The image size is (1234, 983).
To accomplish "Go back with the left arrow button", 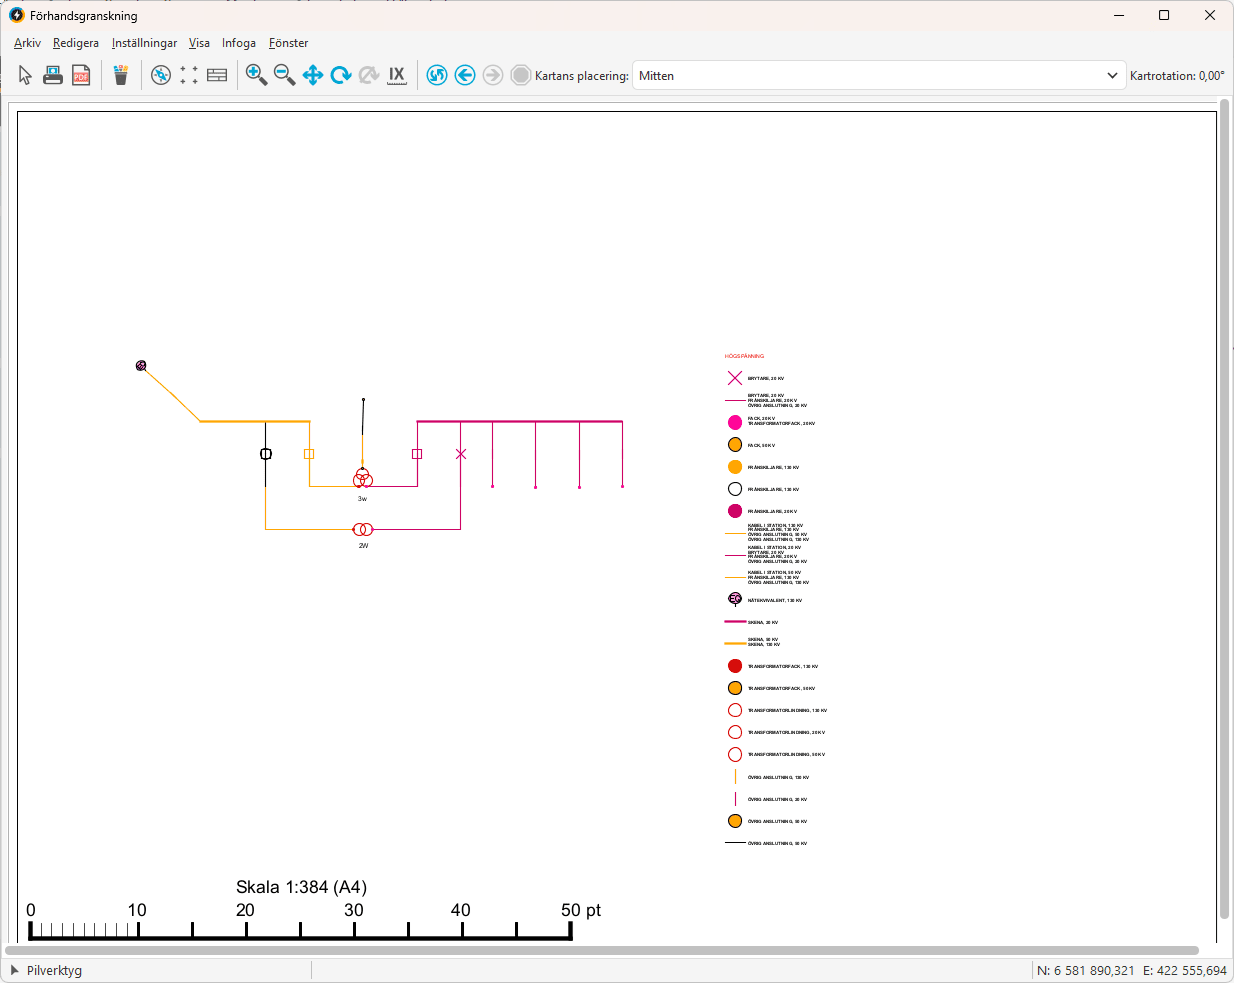I will 465,75.
